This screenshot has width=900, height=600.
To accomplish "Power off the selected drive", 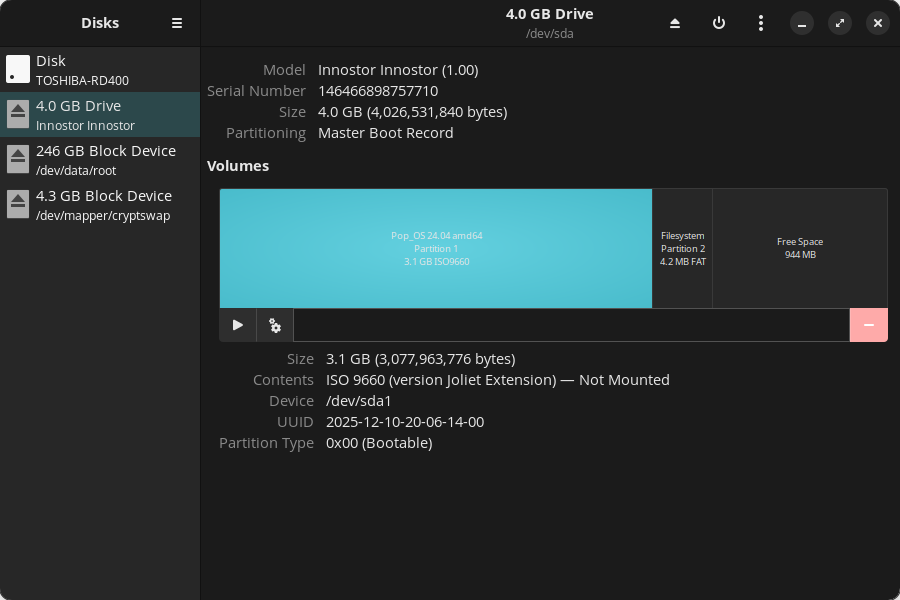I will coord(718,23).
